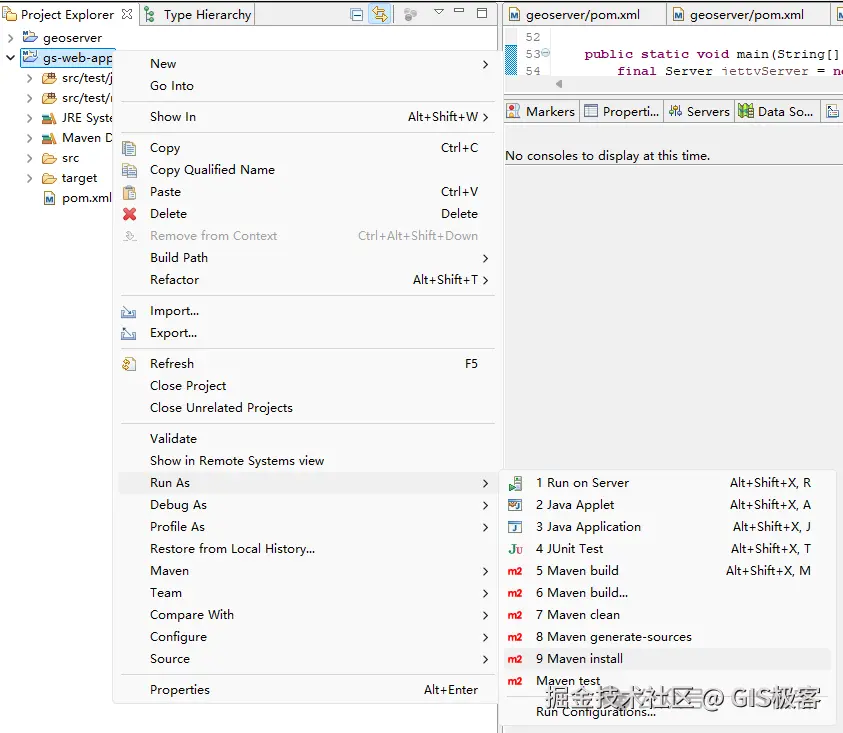Click the red Delete X icon

coord(129,214)
